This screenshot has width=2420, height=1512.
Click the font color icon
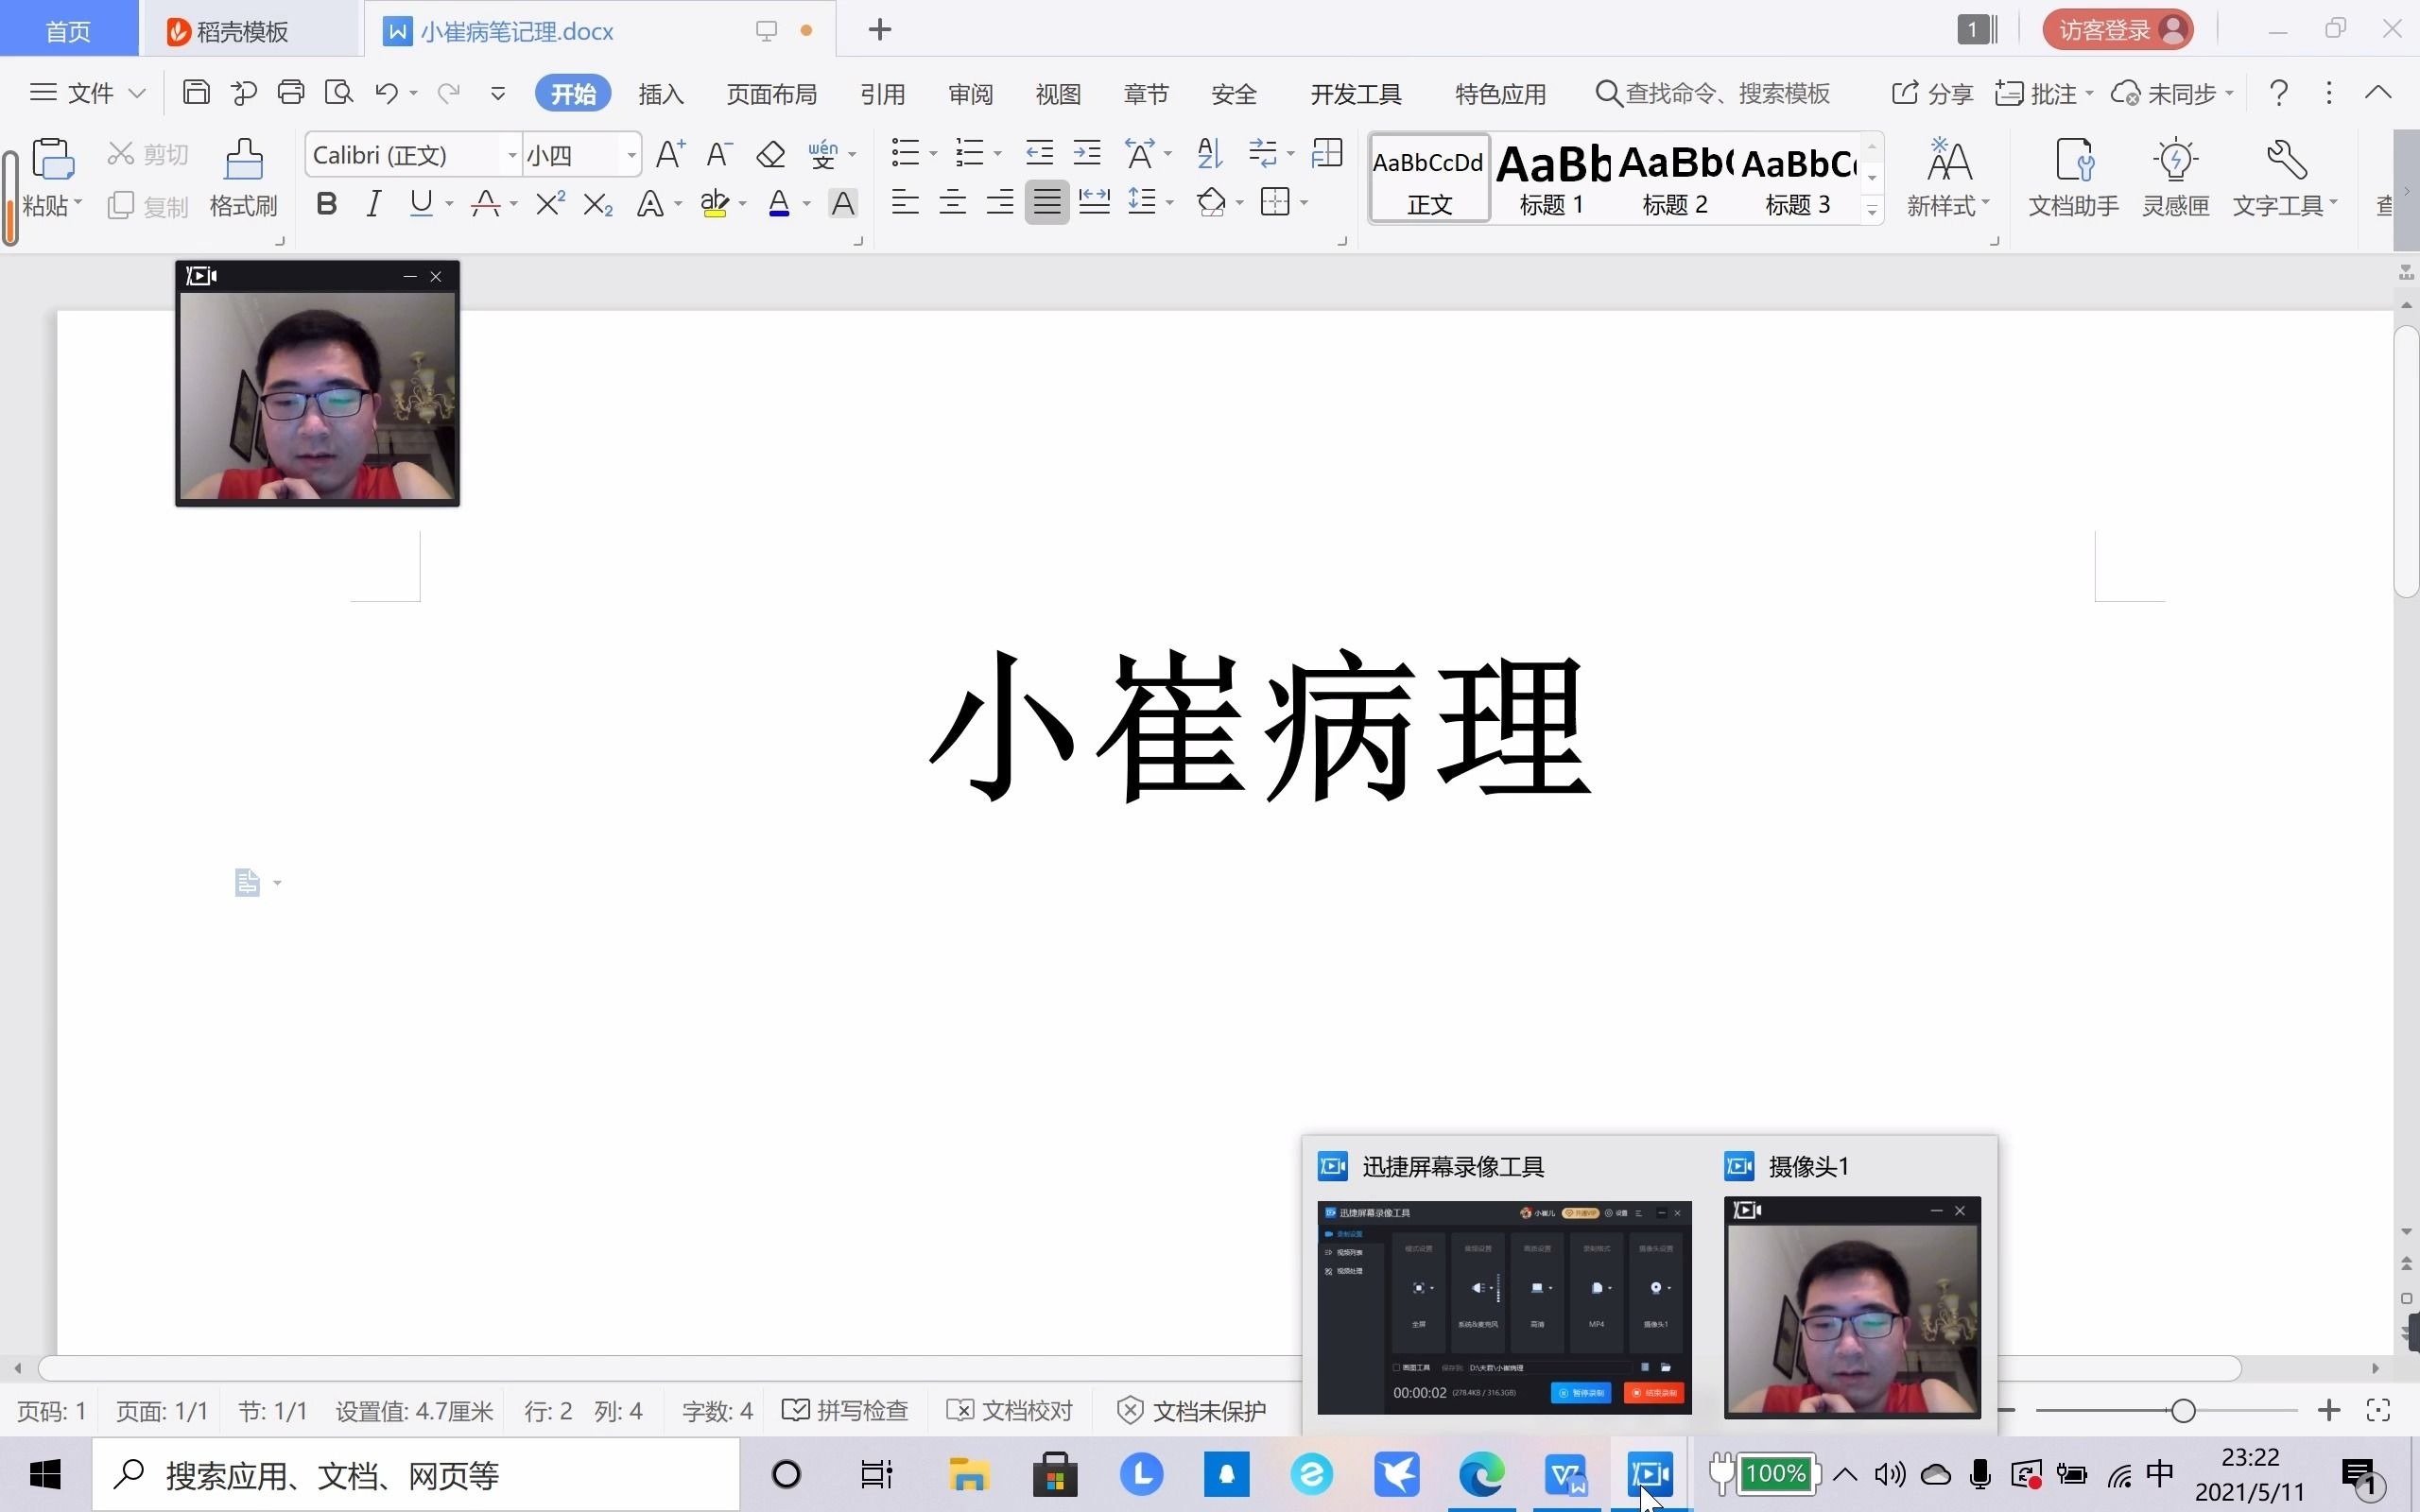[779, 204]
